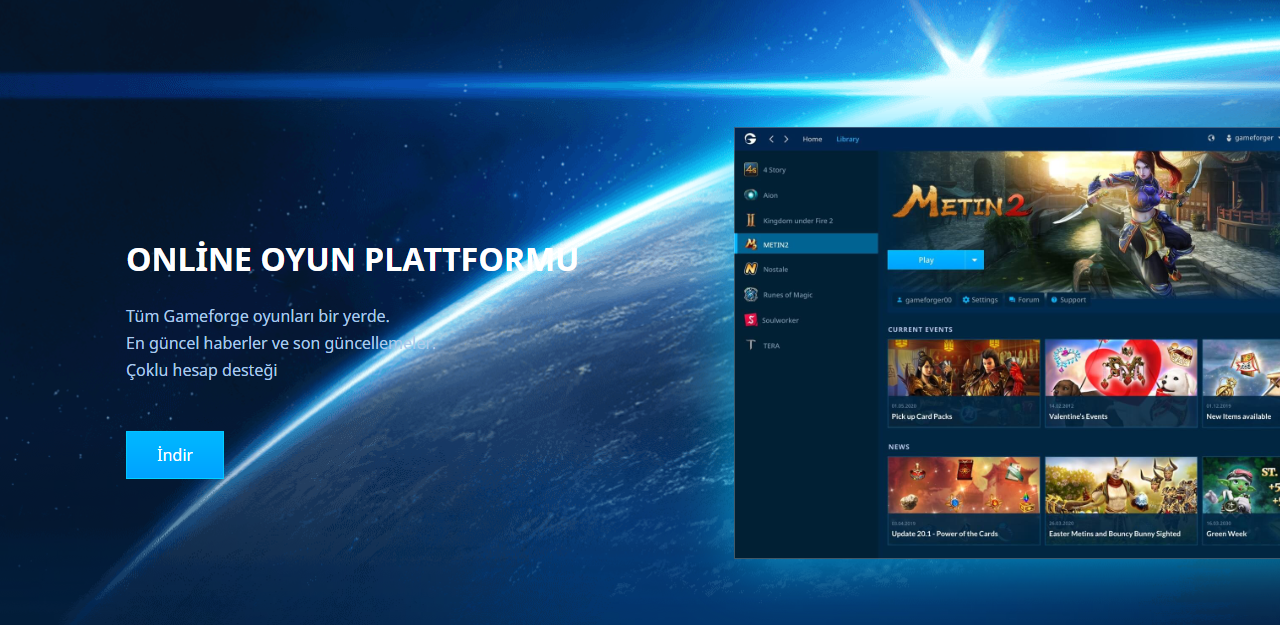Select the Aion game icon
Viewport: 1280px width, 625px height.
pyautogui.click(x=751, y=195)
